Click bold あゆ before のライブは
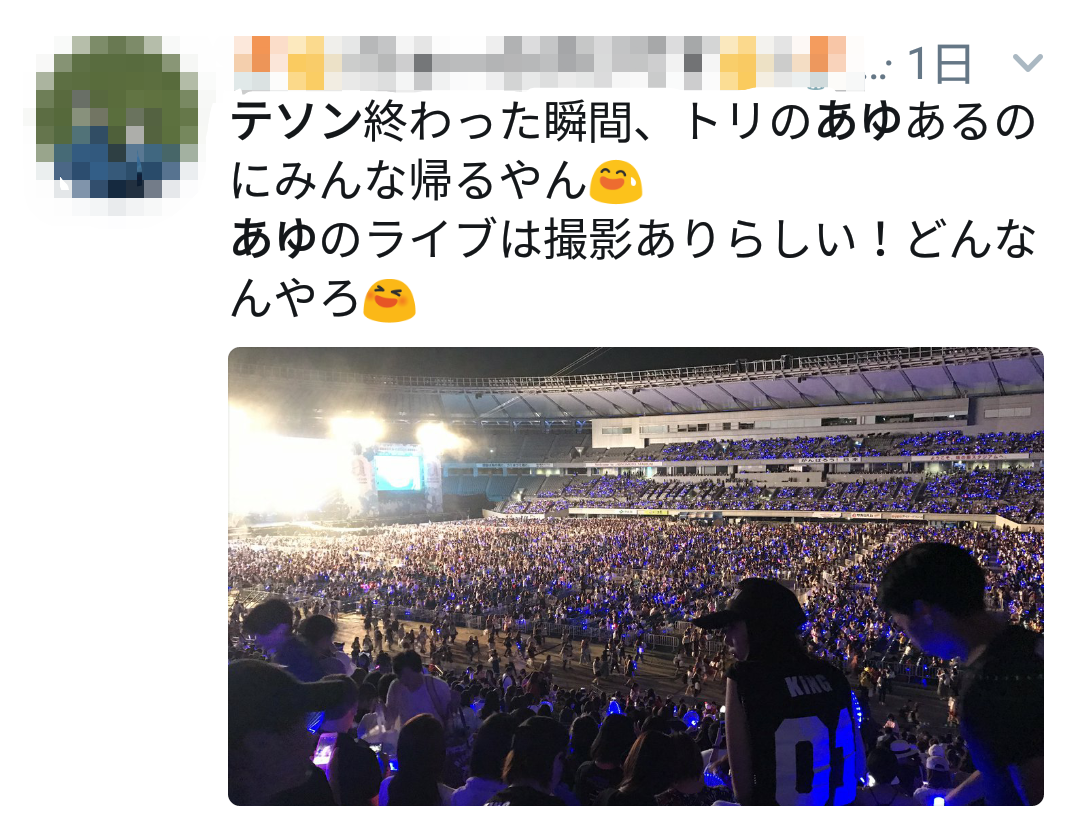This screenshot has height=829, width=1080. tap(273, 240)
